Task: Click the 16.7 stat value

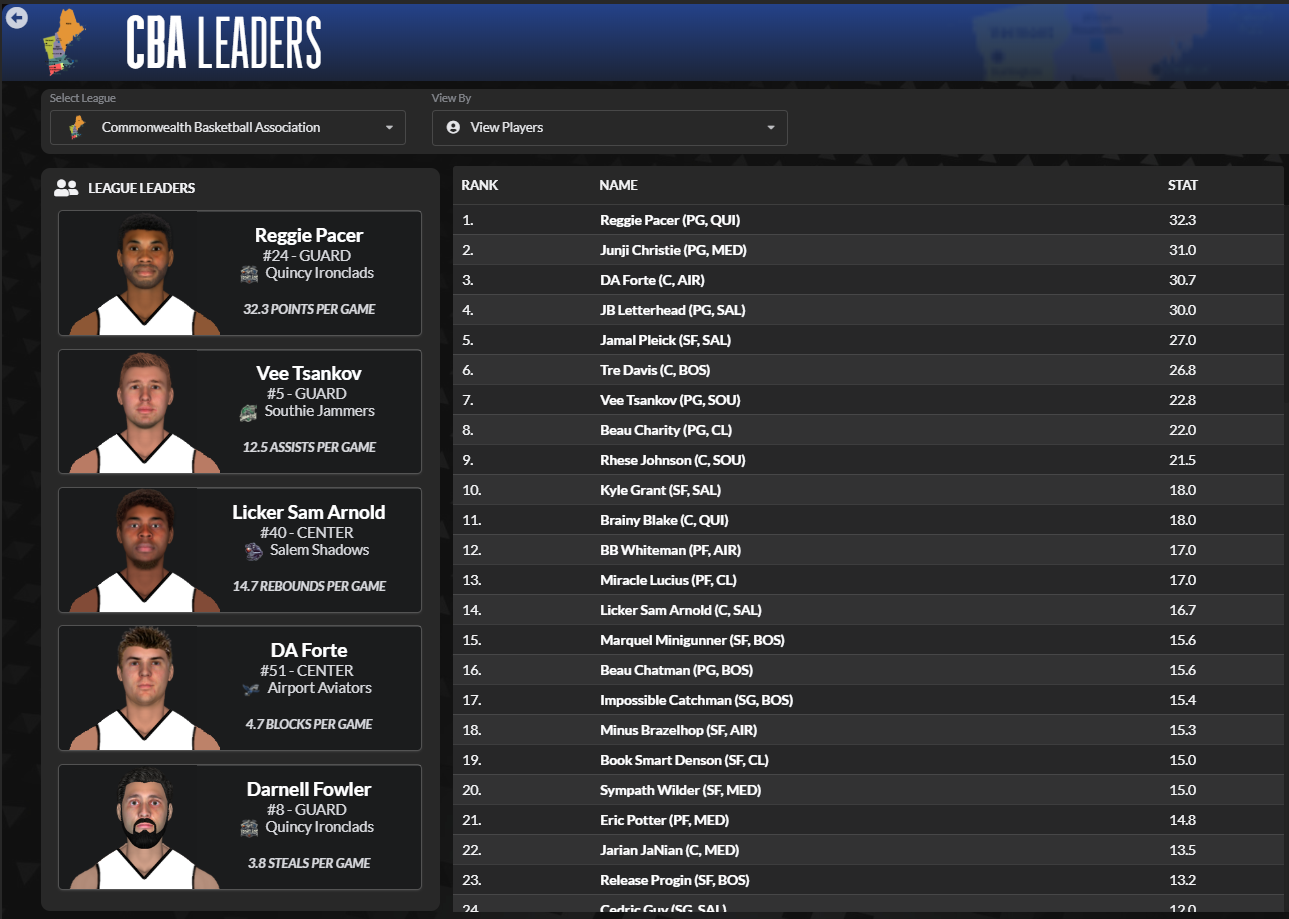Action: (x=1182, y=610)
